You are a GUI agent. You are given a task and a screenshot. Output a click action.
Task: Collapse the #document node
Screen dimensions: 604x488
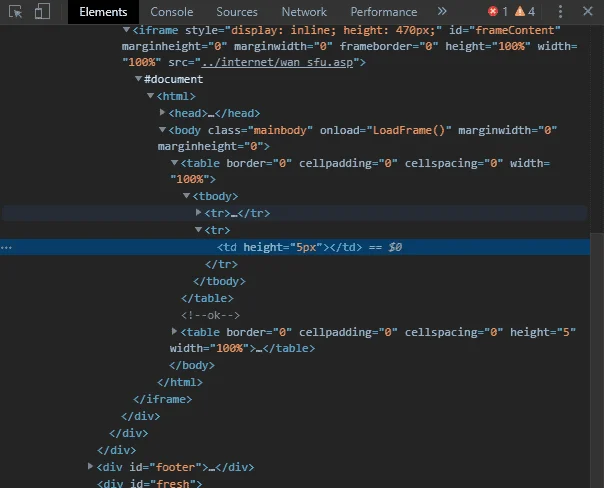(x=138, y=79)
